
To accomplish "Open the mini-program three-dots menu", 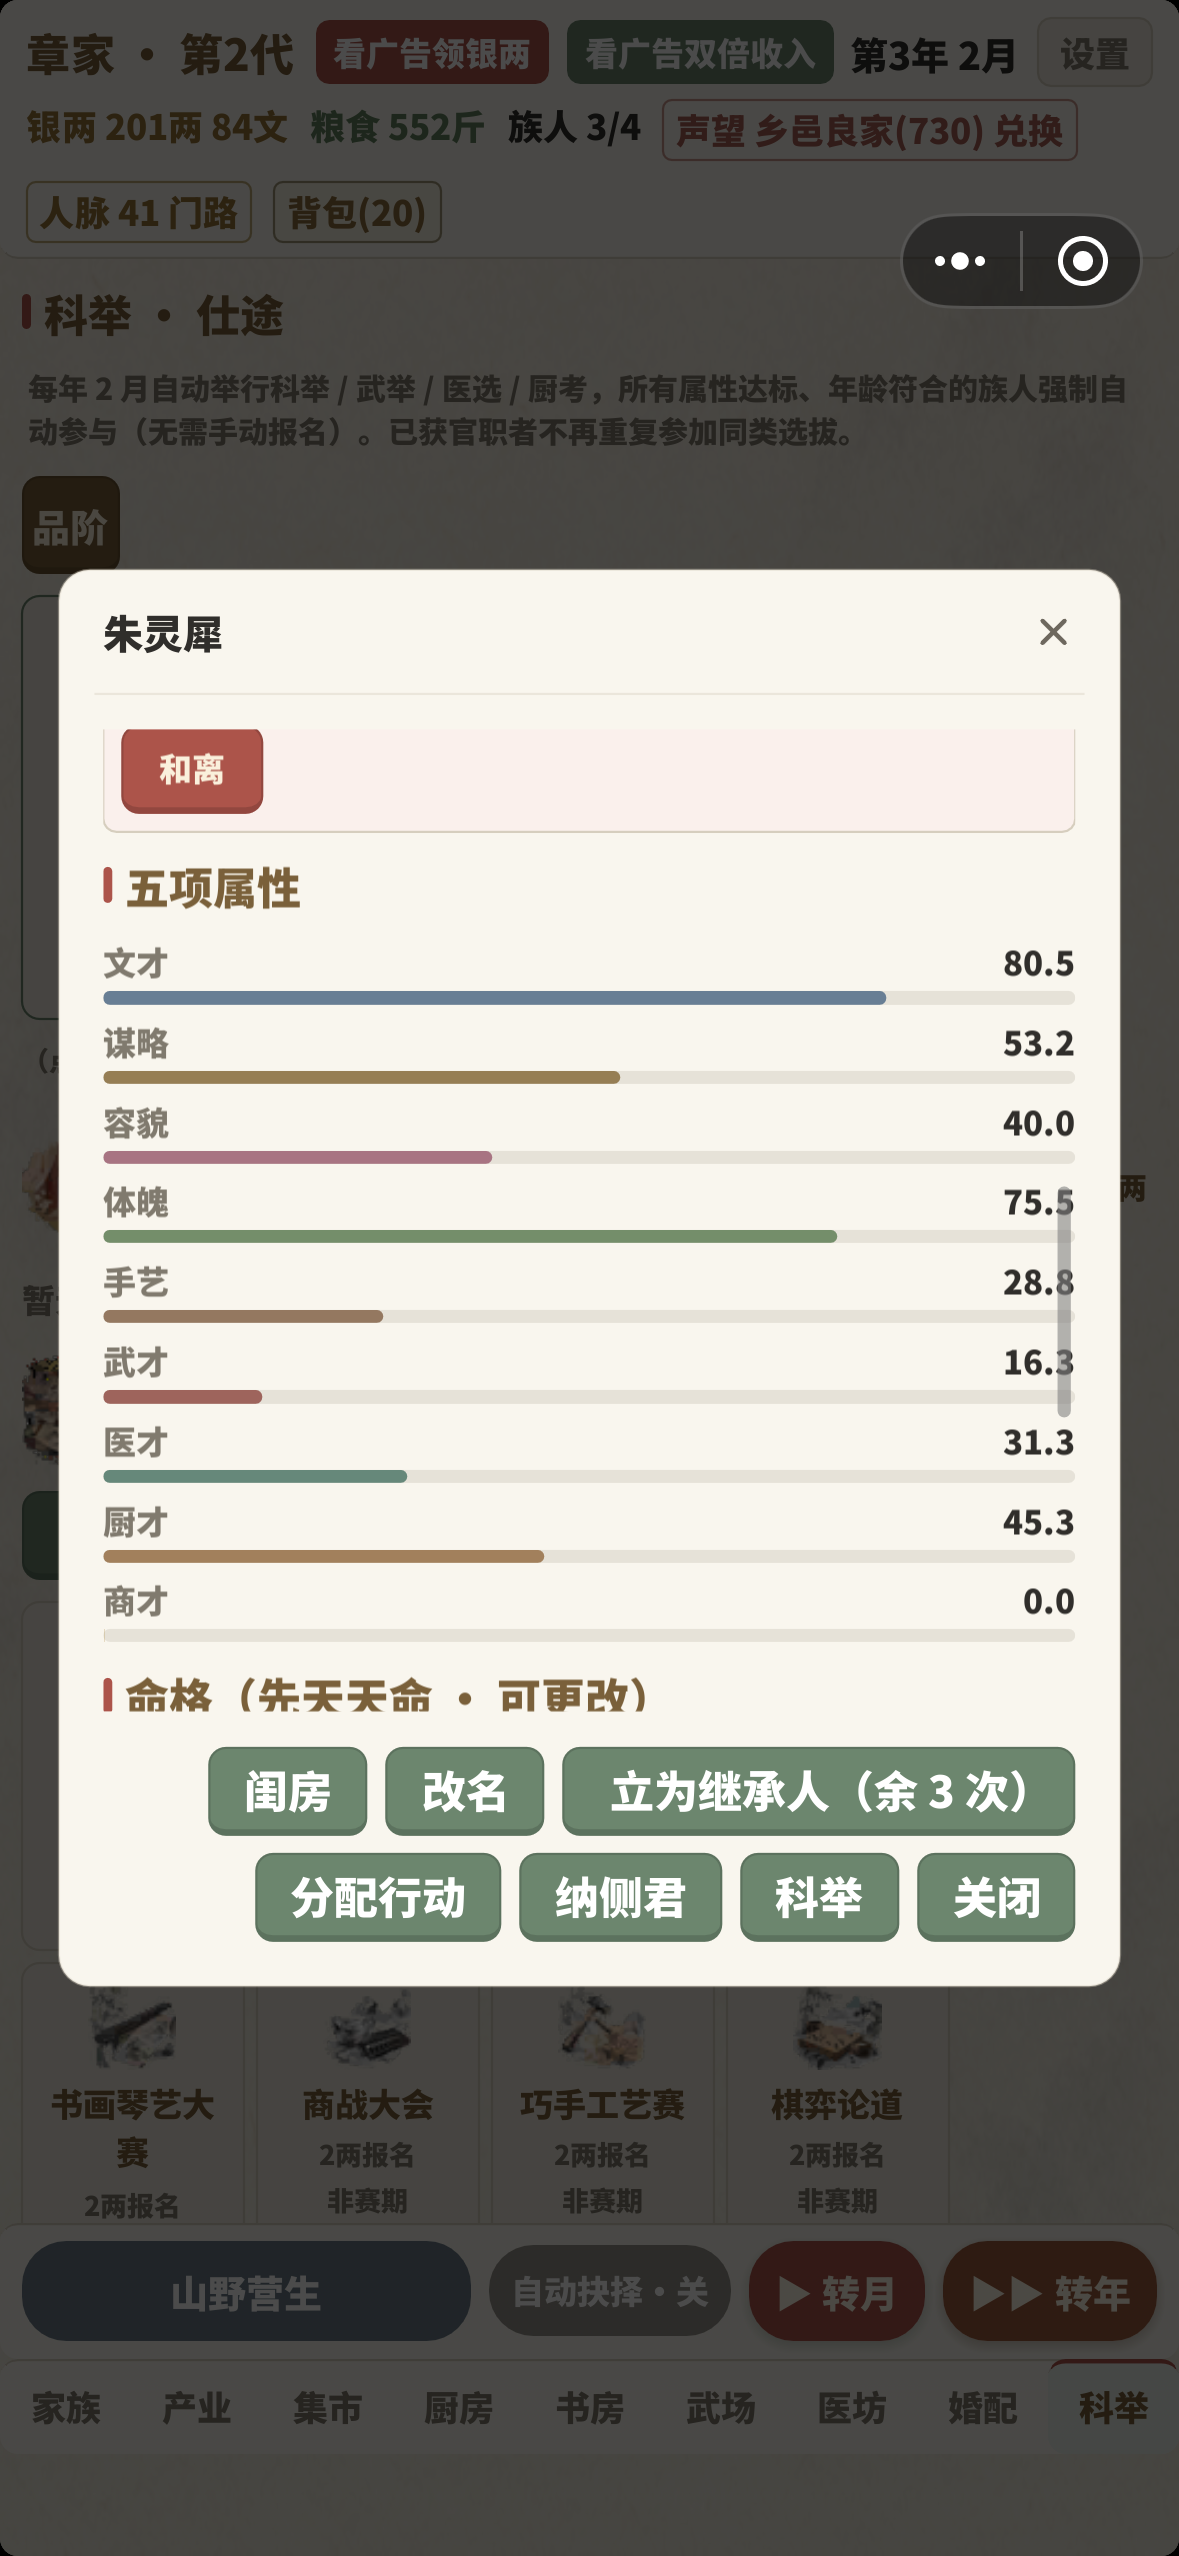I will click(960, 261).
